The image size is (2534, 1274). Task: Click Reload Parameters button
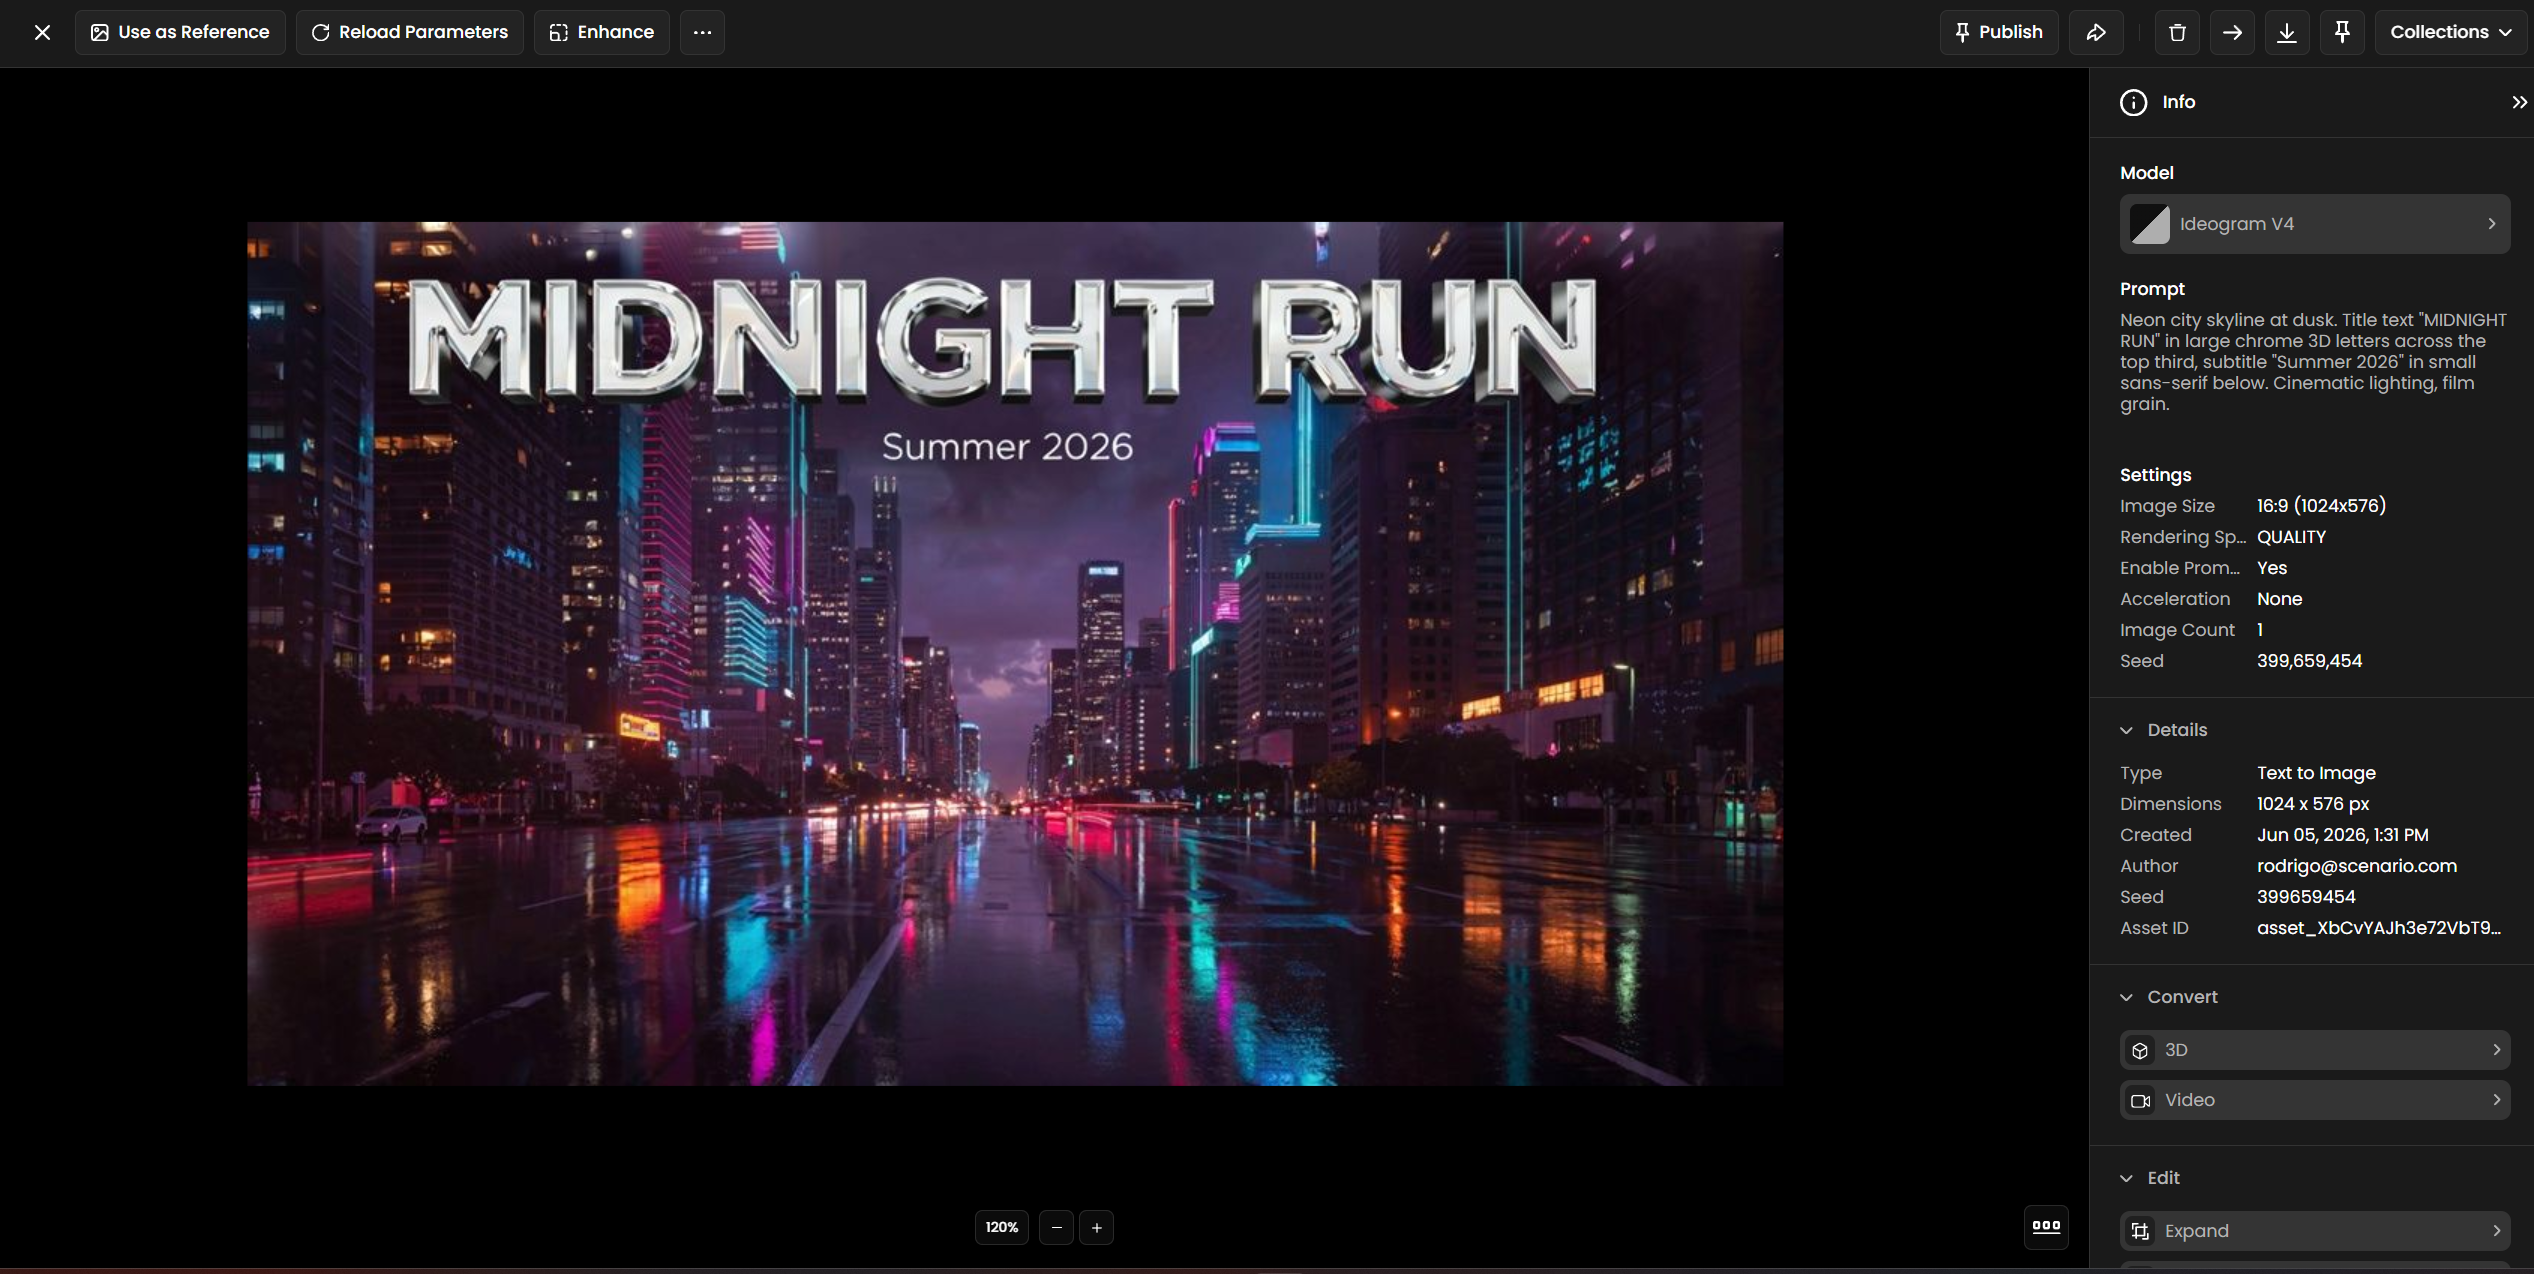[410, 32]
